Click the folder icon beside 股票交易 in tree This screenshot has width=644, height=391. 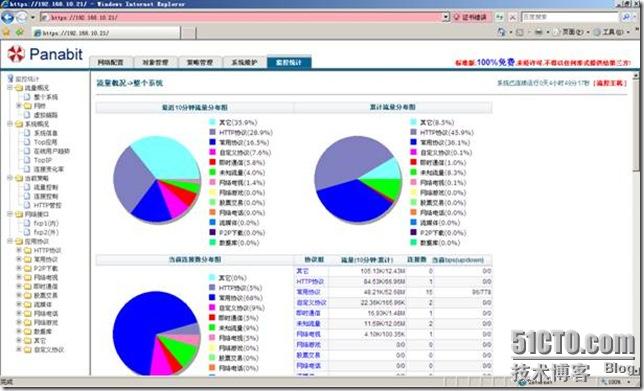coord(28,295)
